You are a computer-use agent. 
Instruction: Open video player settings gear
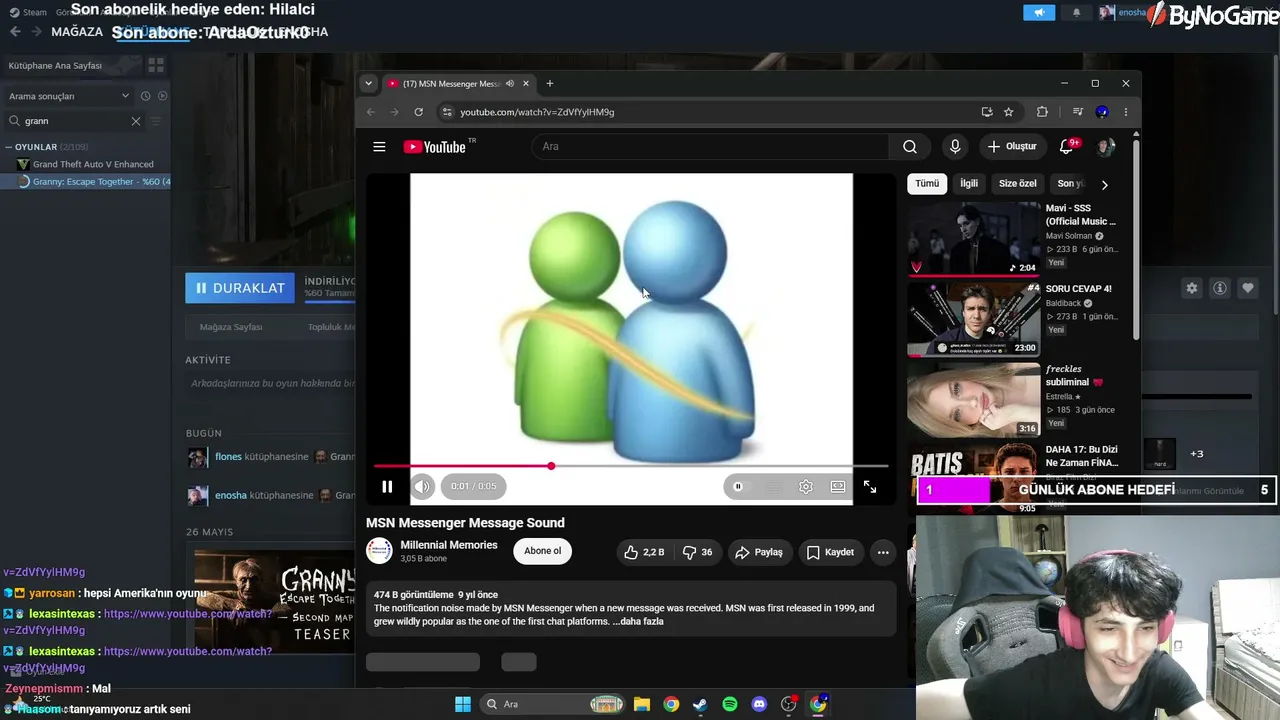806,487
